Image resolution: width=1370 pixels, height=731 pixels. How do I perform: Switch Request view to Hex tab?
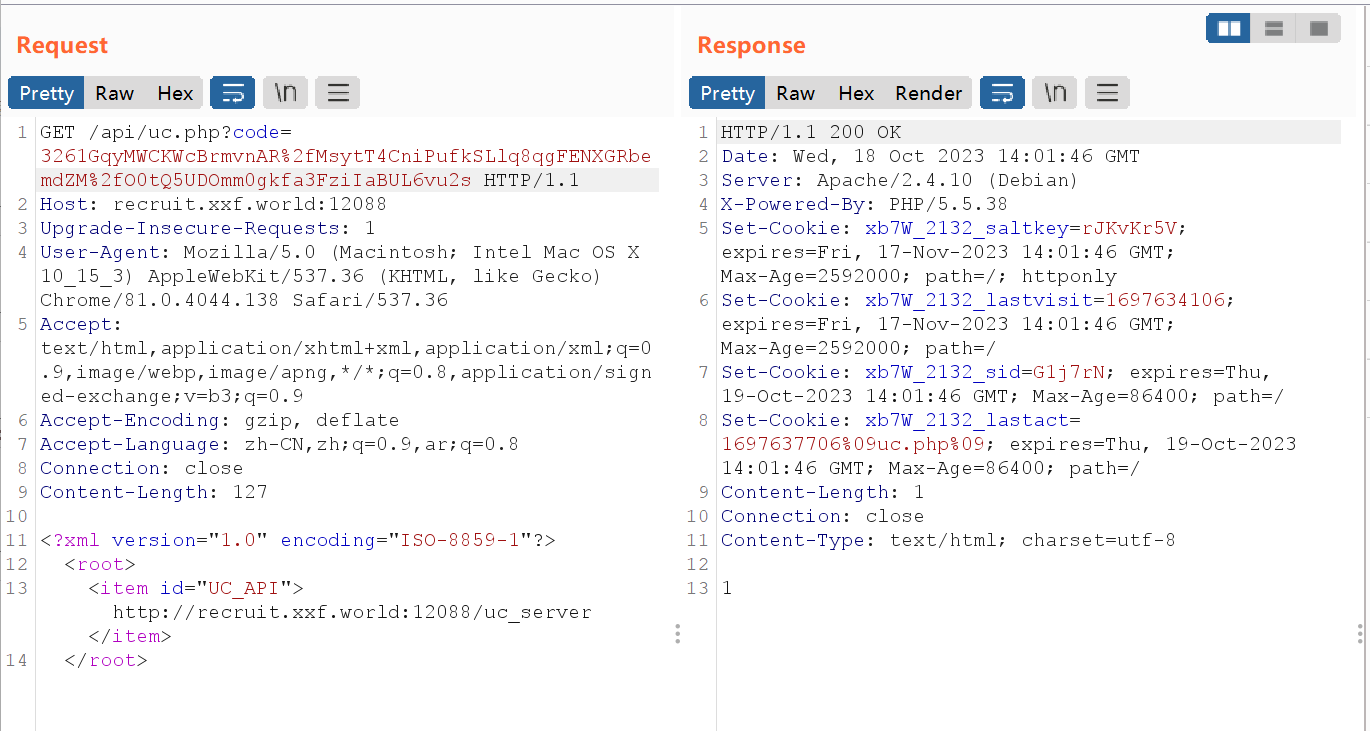175,93
